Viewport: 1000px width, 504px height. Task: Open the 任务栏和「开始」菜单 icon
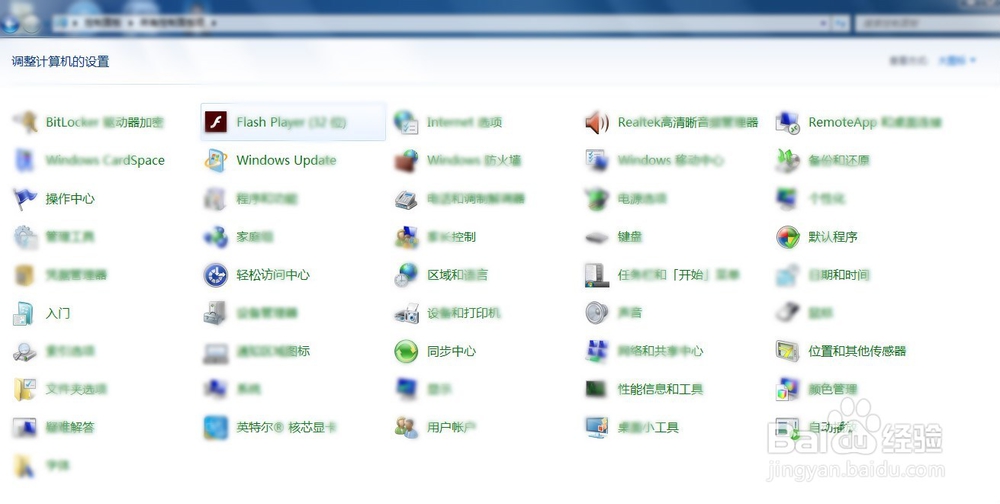click(x=597, y=275)
